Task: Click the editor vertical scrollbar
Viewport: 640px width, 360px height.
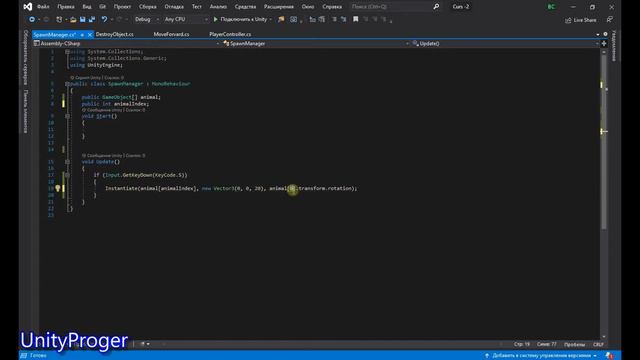Action: coord(604,194)
